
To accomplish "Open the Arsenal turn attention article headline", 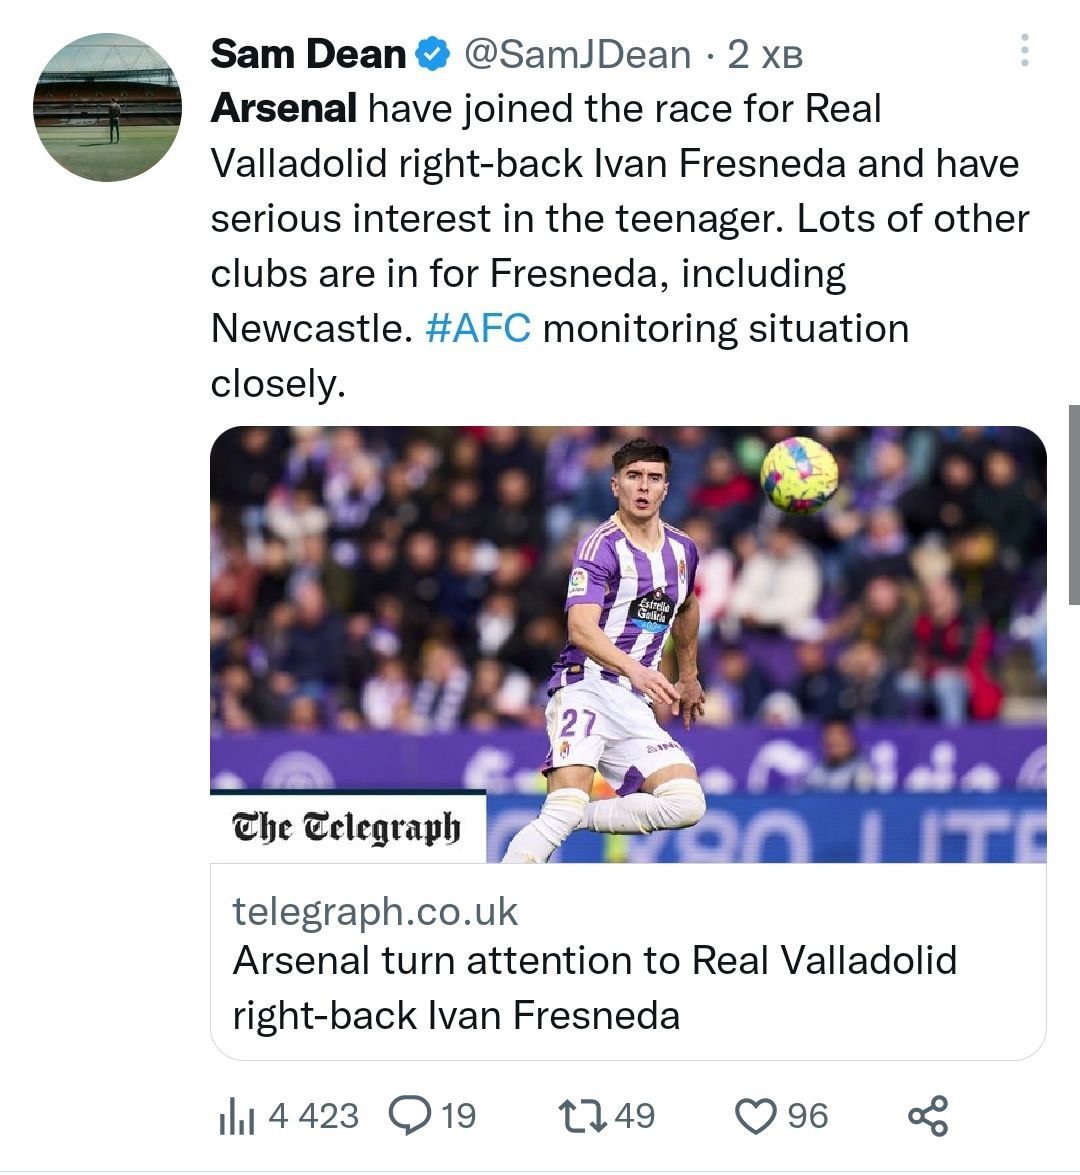I will click(594, 988).
